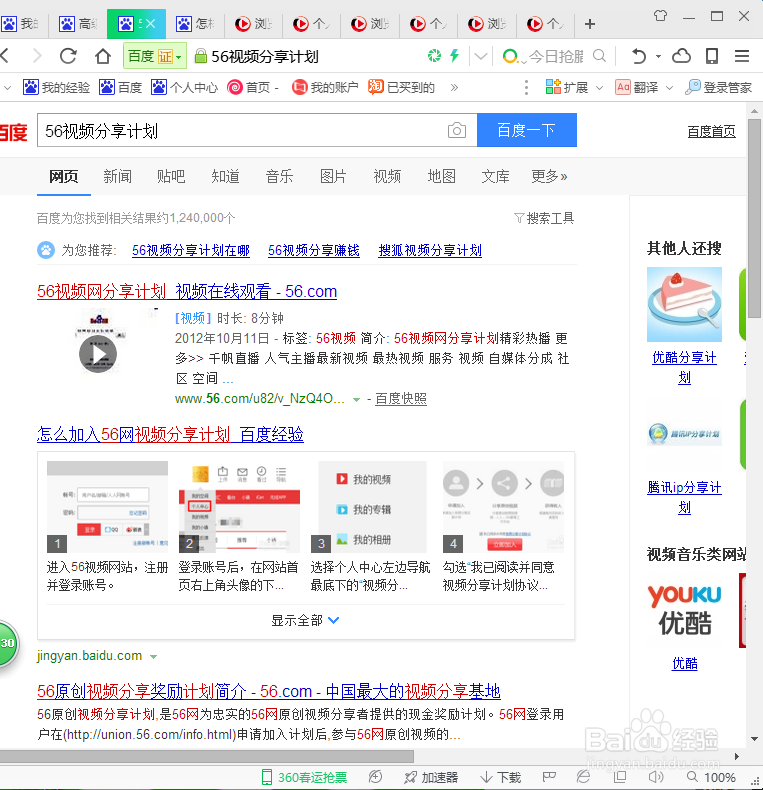Close the active tab
Viewport: 763px width, 790px height.
(150, 24)
